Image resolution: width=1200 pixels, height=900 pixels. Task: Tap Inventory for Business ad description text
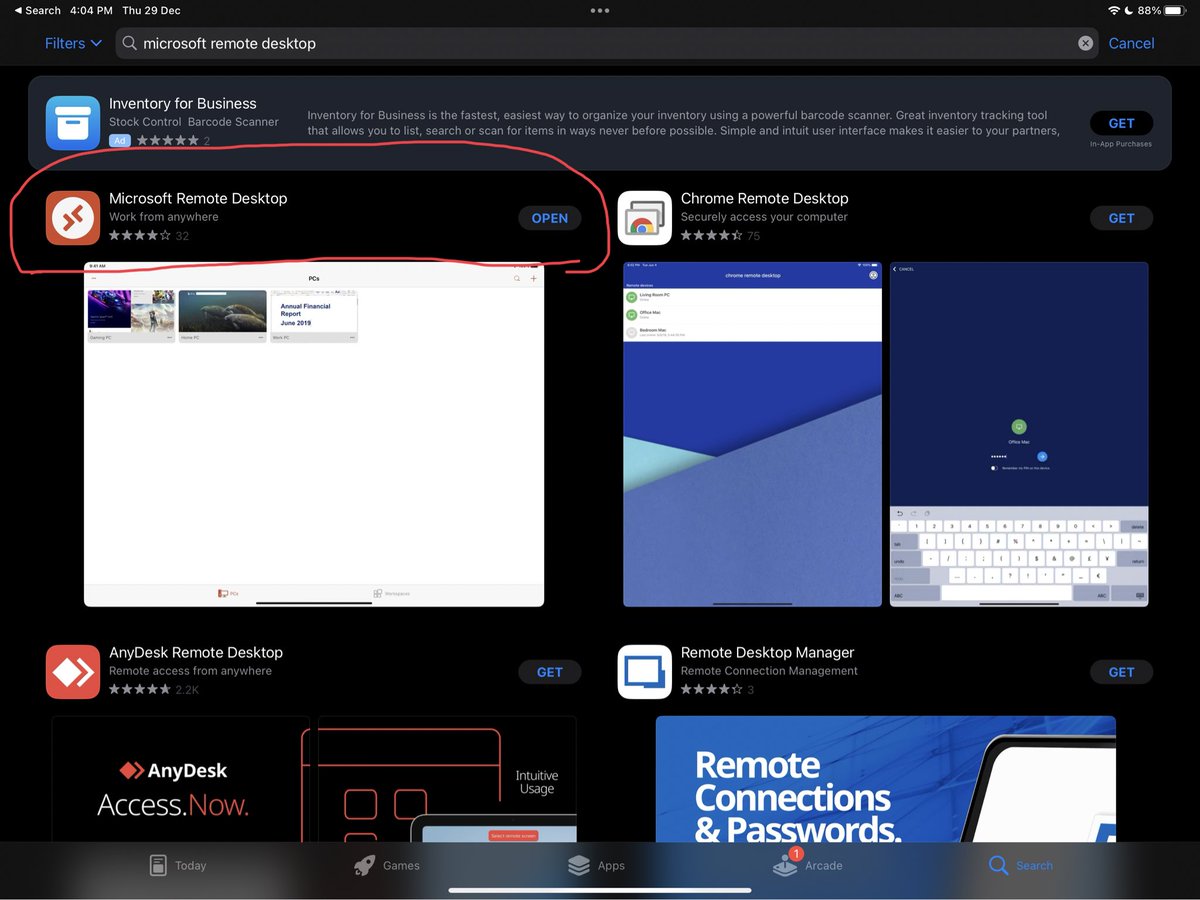point(683,123)
